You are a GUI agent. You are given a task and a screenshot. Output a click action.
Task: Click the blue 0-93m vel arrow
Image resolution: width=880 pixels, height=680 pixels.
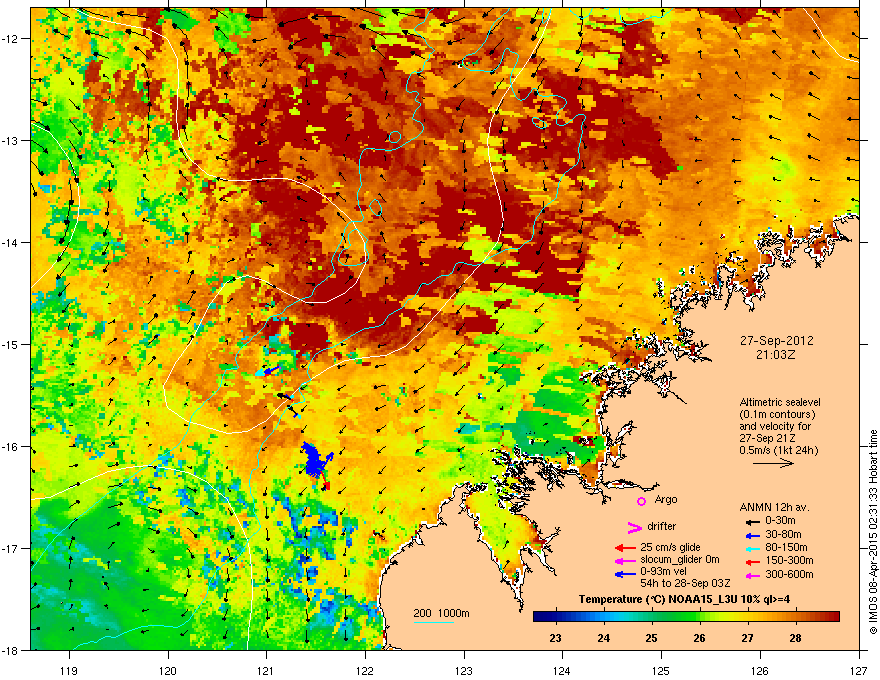pyautogui.click(x=625, y=574)
